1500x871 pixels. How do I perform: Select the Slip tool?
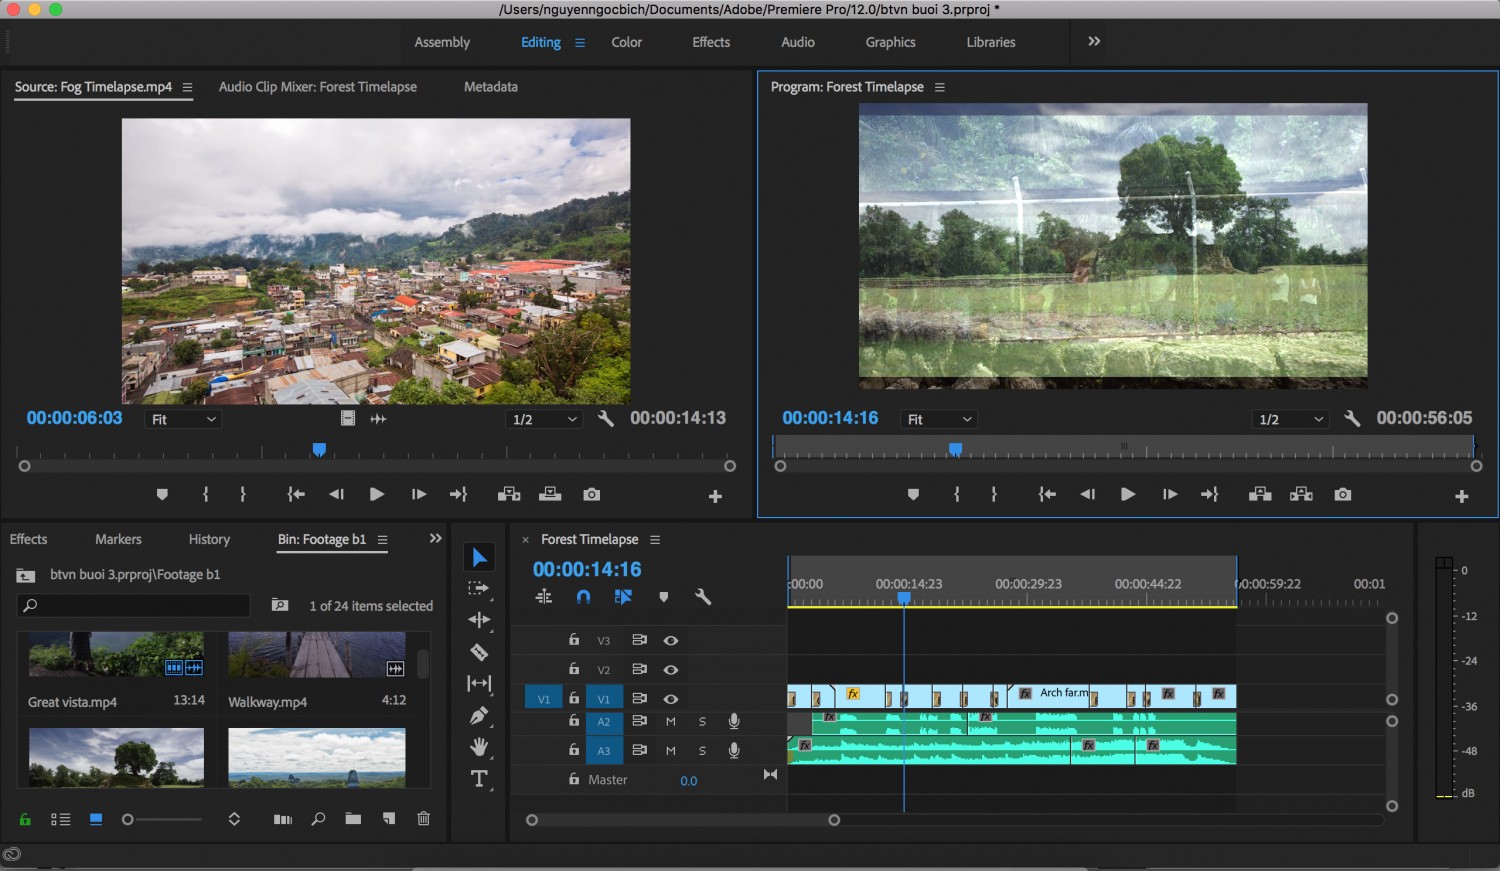pyautogui.click(x=479, y=684)
